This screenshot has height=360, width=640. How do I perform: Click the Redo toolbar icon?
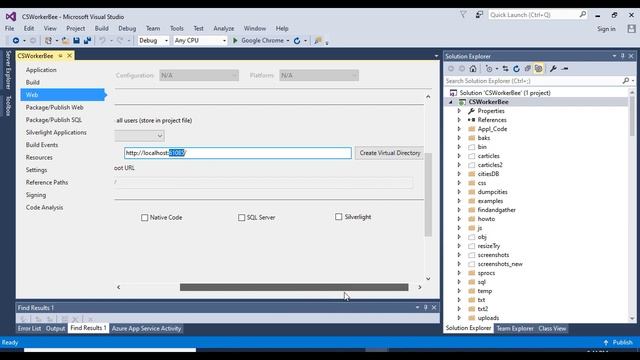point(120,40)
